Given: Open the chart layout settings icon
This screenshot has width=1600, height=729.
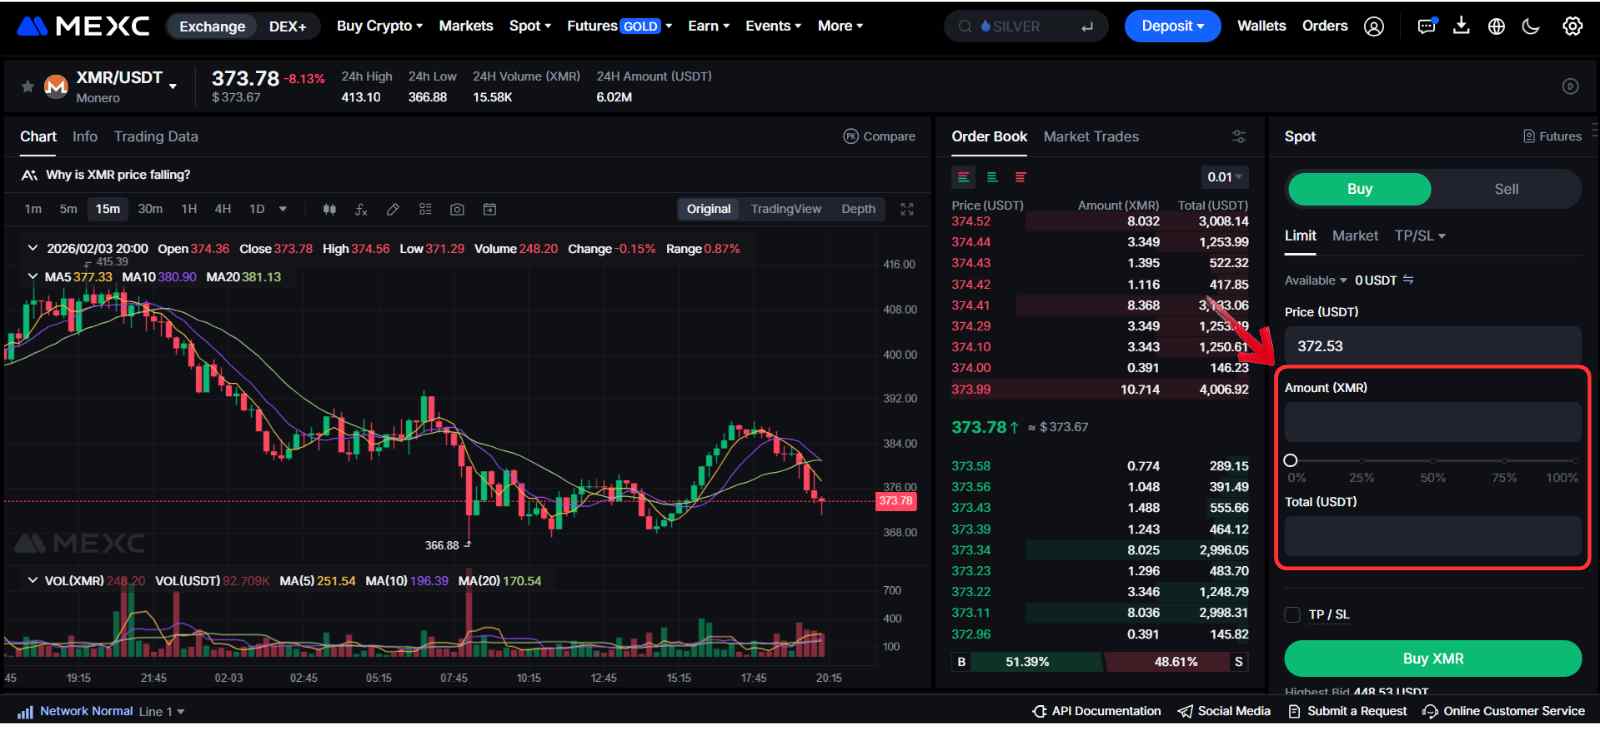Looking at the screenshot, I should tap(425, 209).
